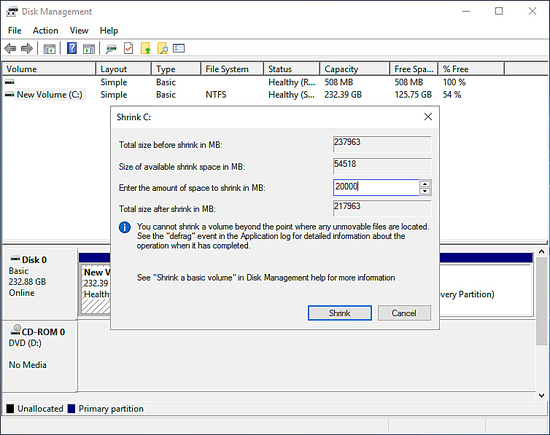Click the folder with green arrow icon
The height and width of the screenshot is (435, 550).
[146, 48]
